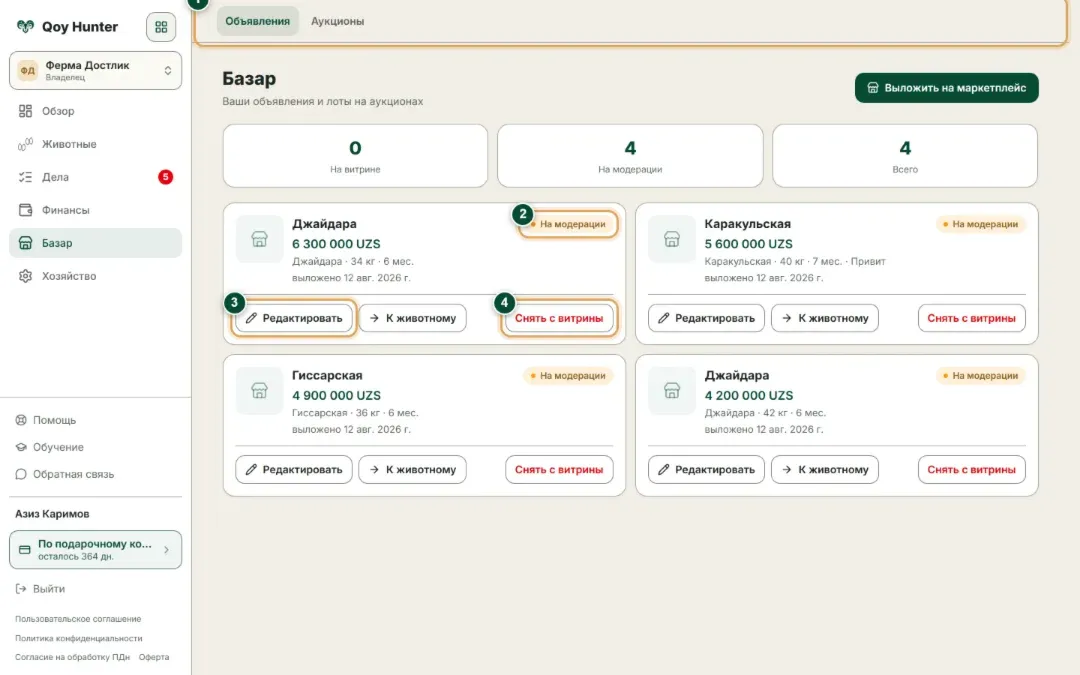1080x675 pixels.
Task: Click the Базар page heading
Action: pyautogui.click(x=249, y=79)
